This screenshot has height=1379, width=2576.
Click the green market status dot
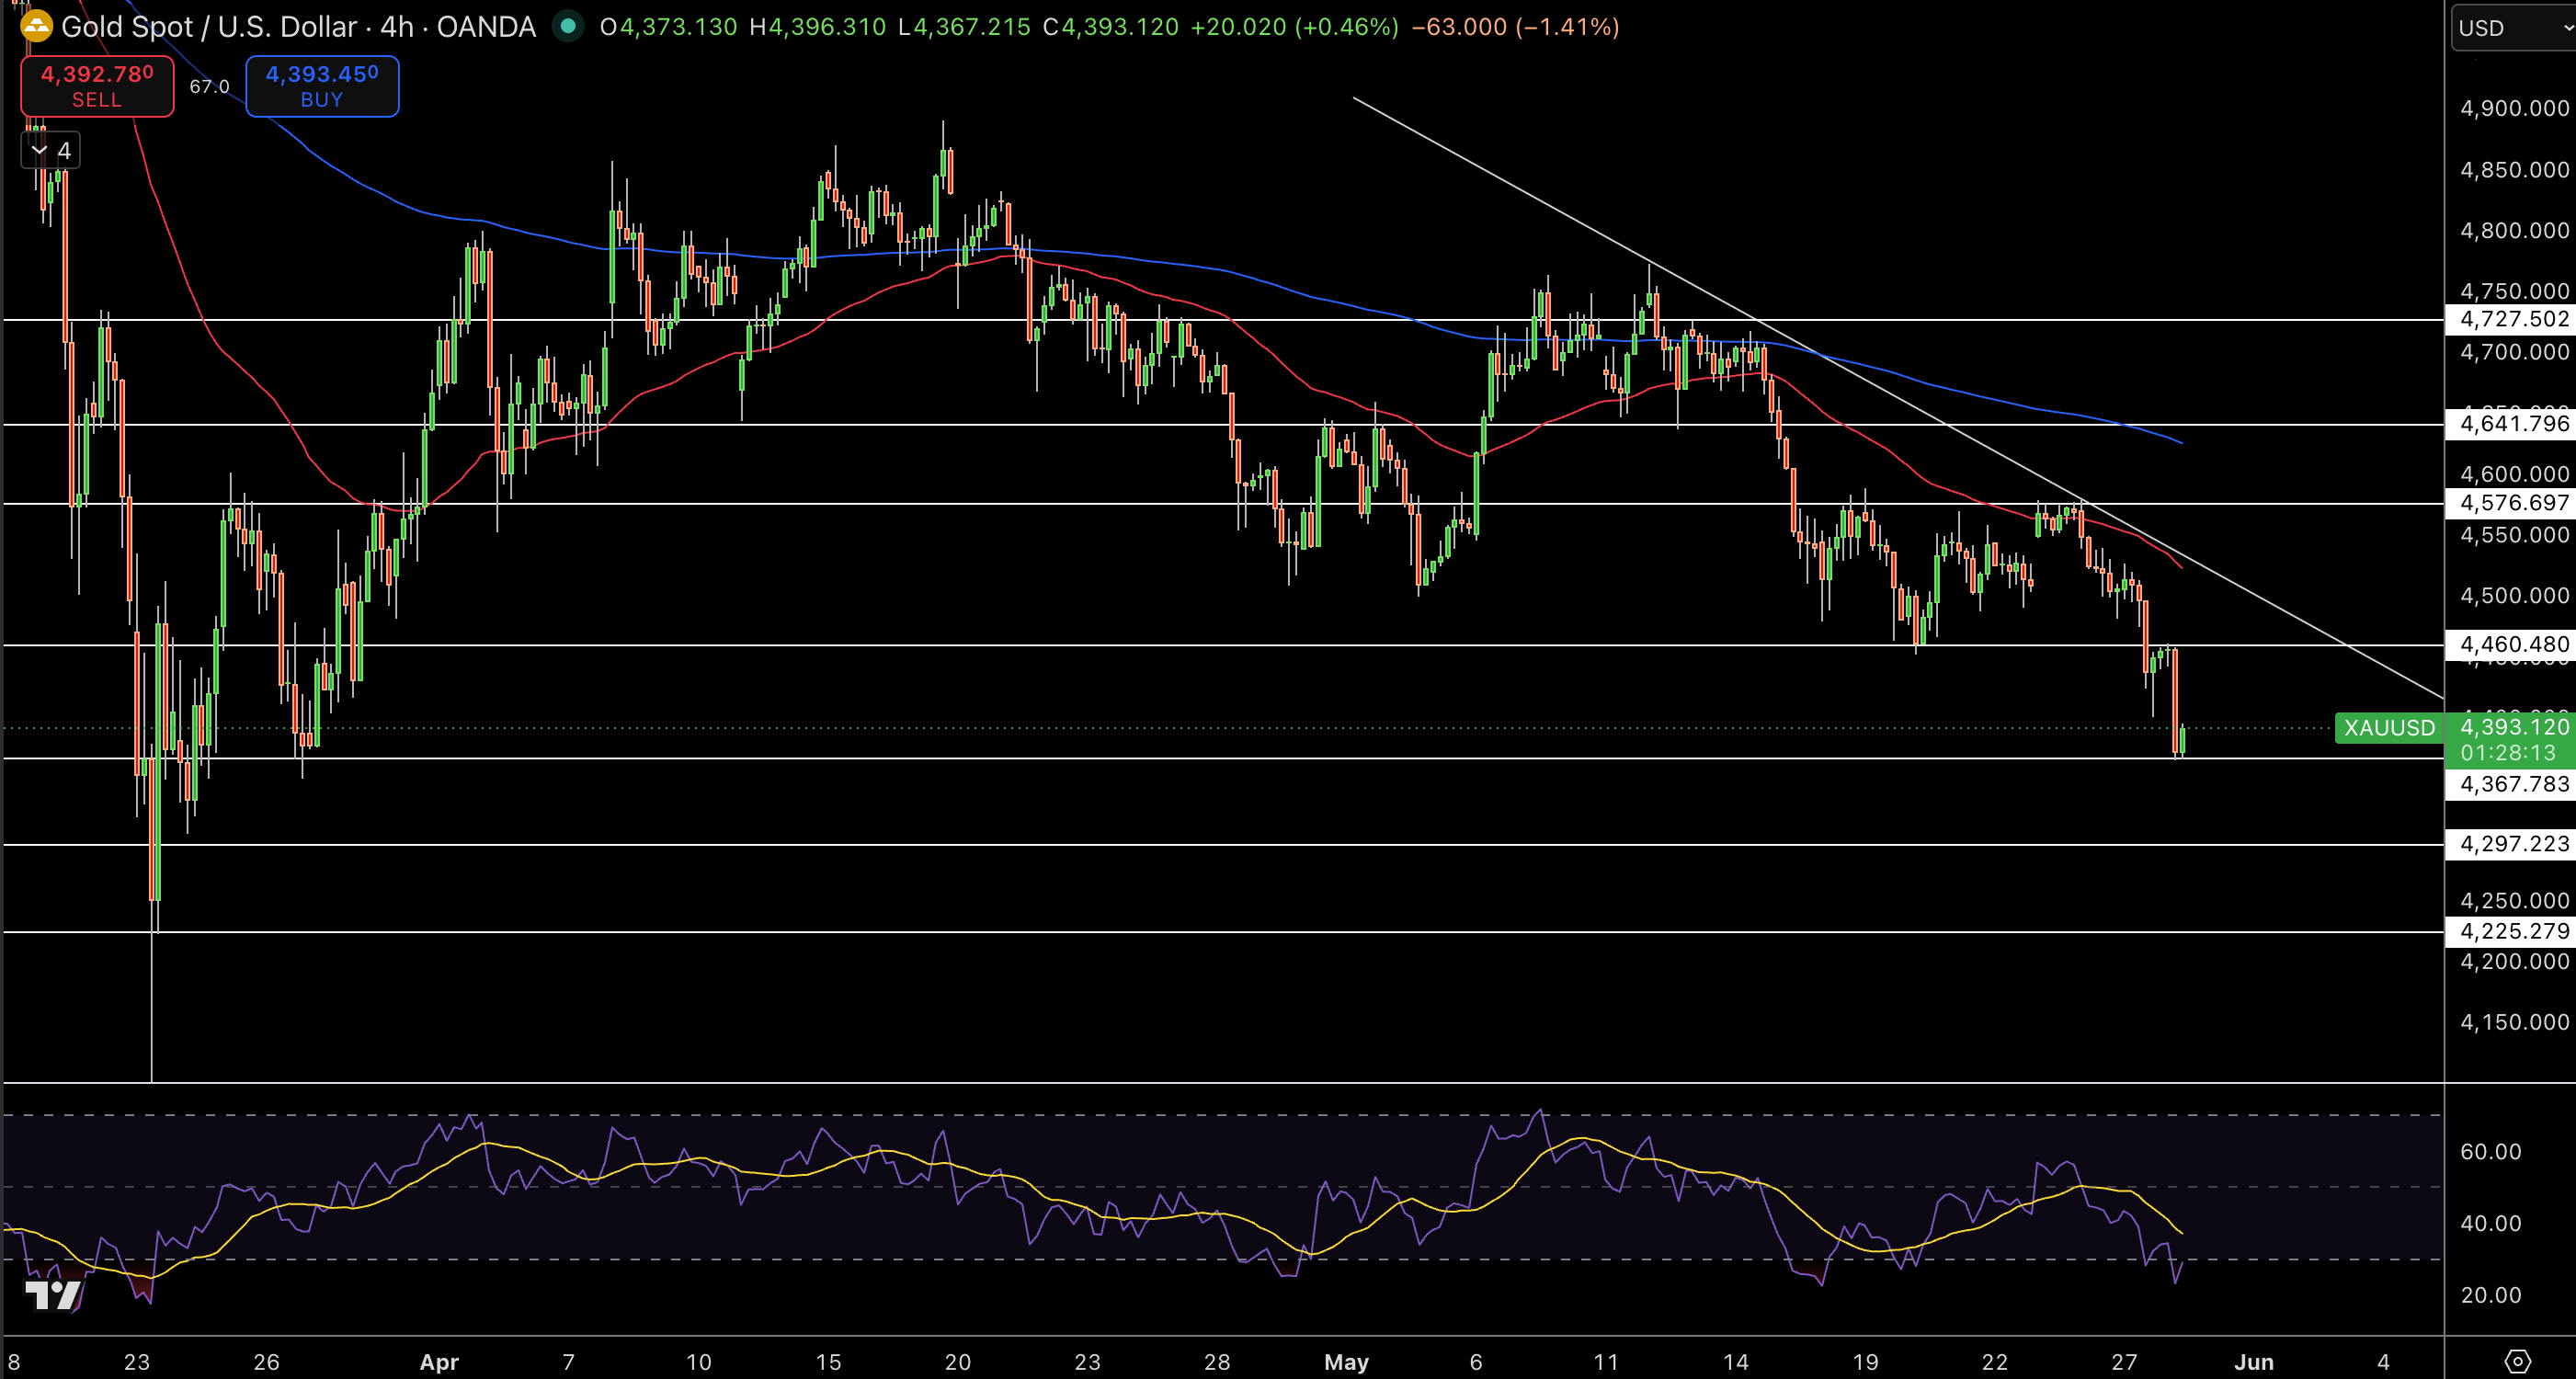point(568,26)
